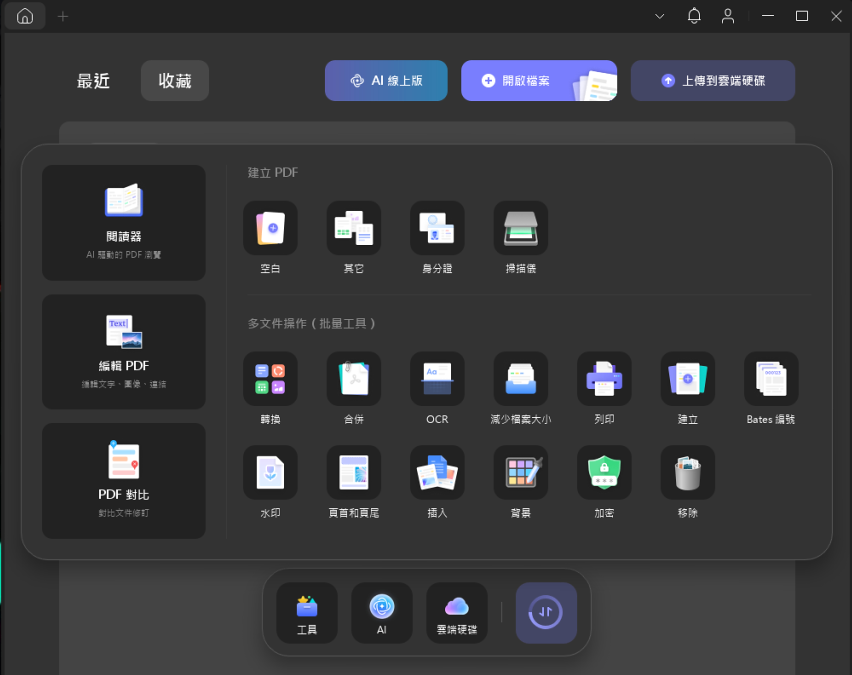Screen dimensions: 852x675
Task: Open the 掃描儀 scanner tool
Action: [520, 228]
